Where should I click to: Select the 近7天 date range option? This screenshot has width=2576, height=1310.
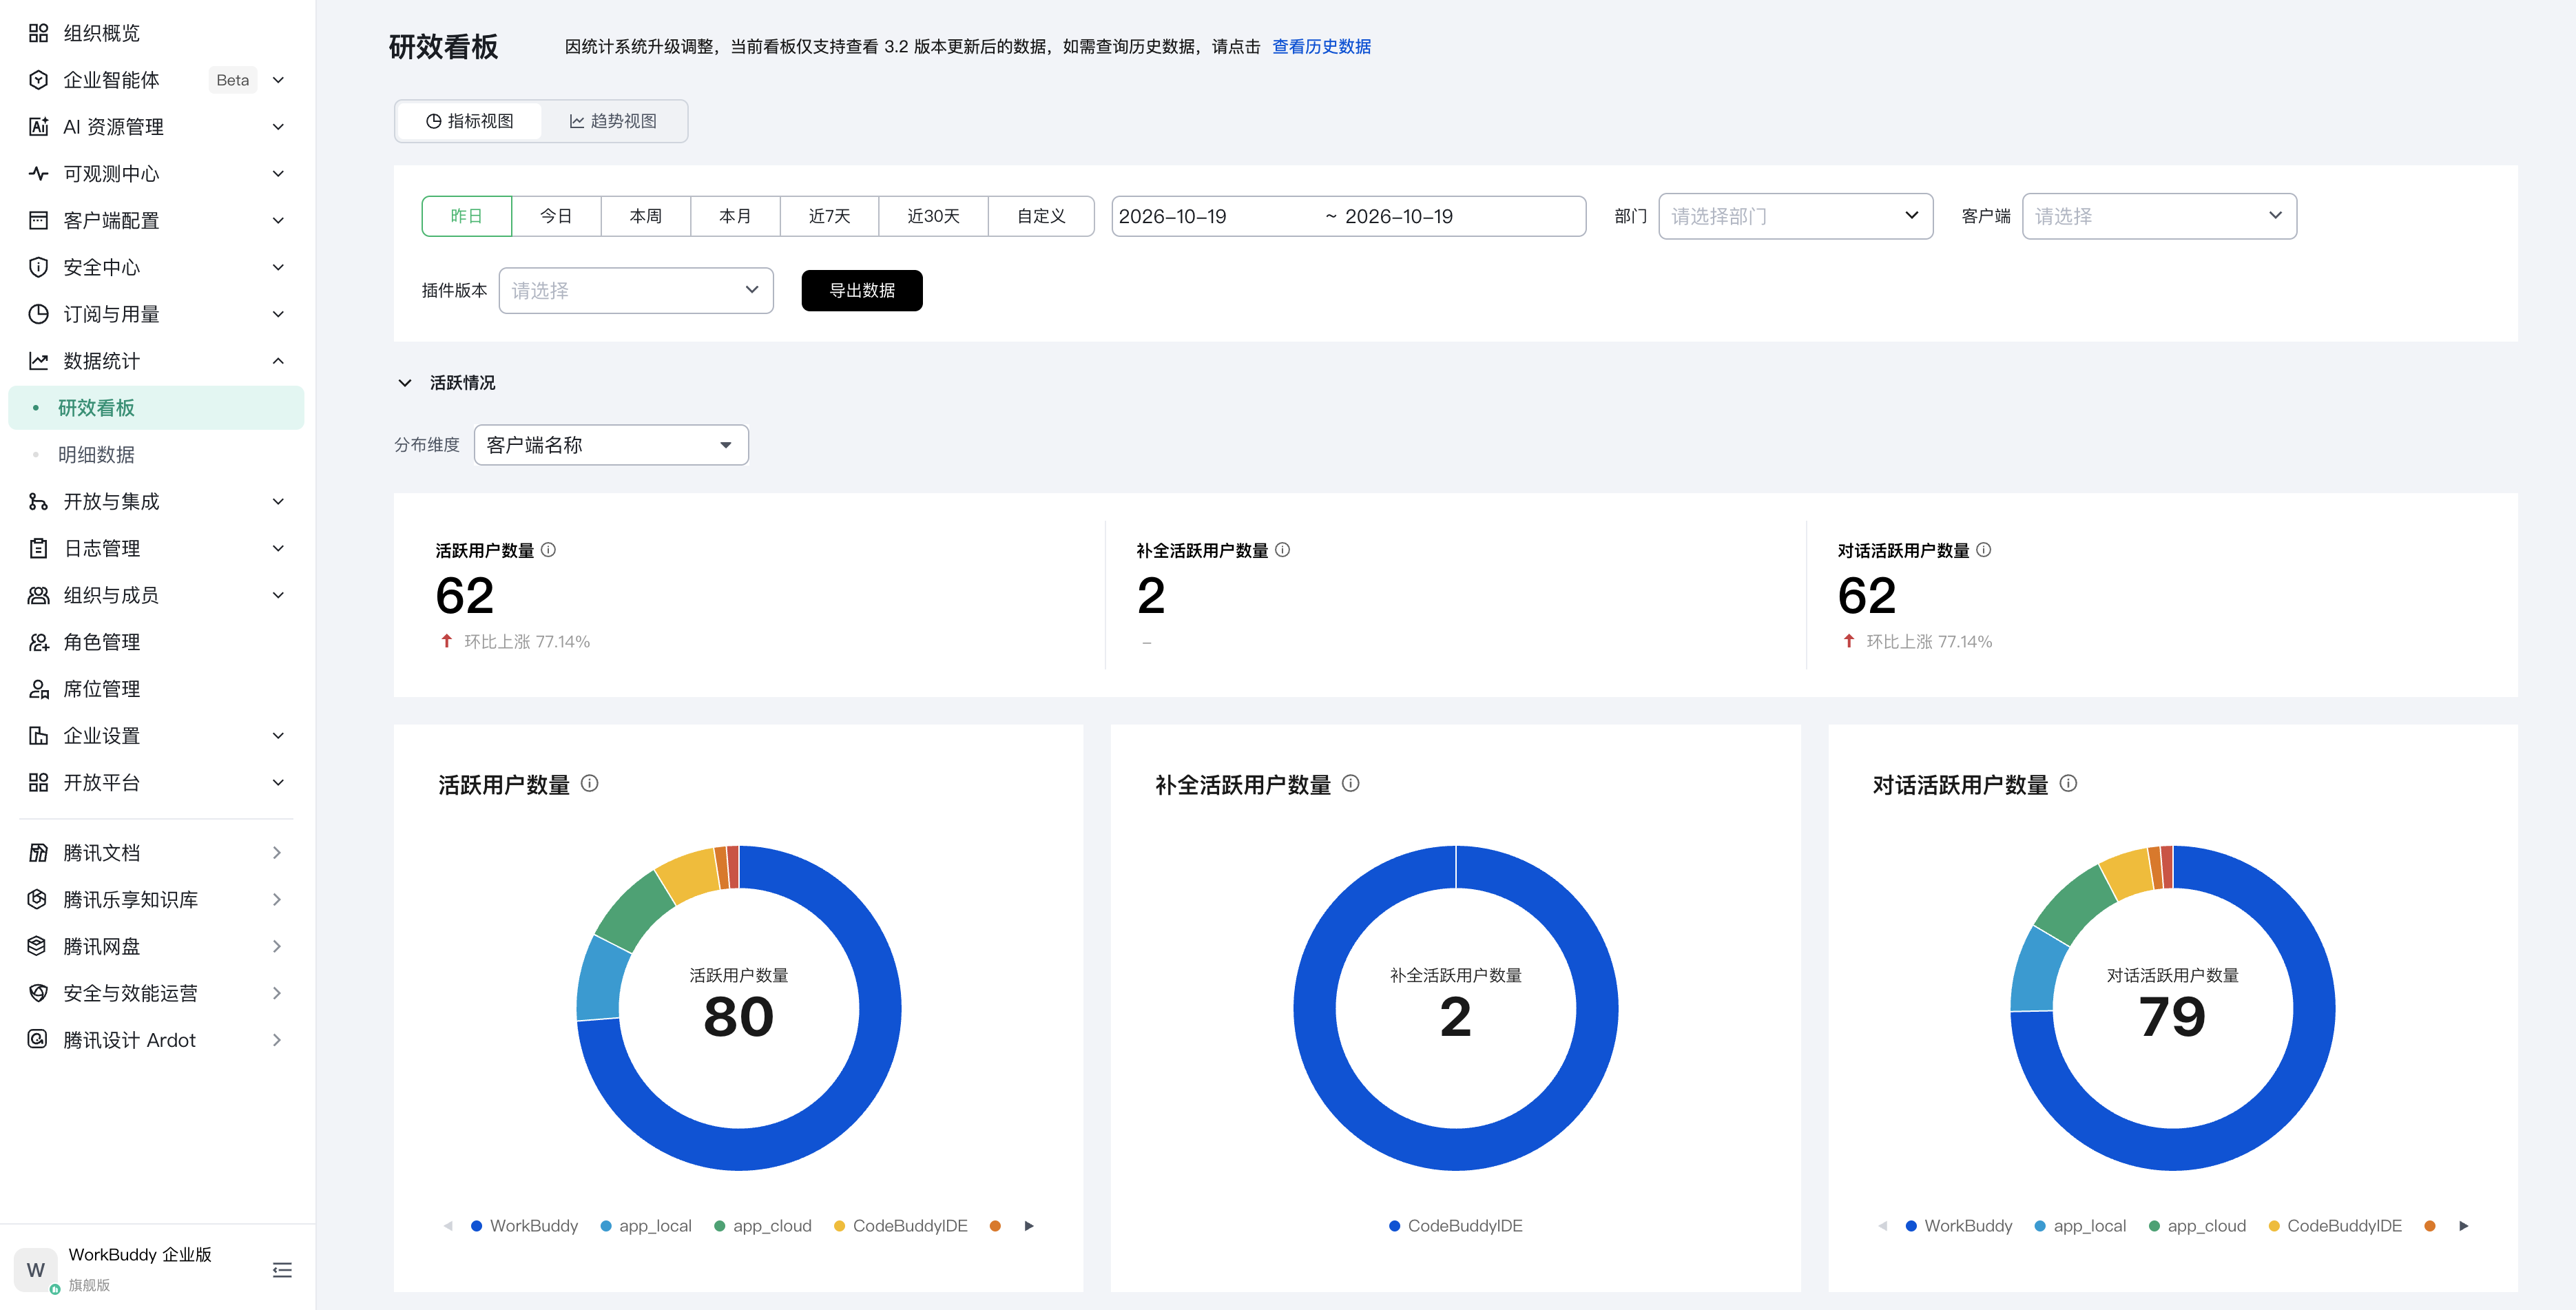point(829,216)
